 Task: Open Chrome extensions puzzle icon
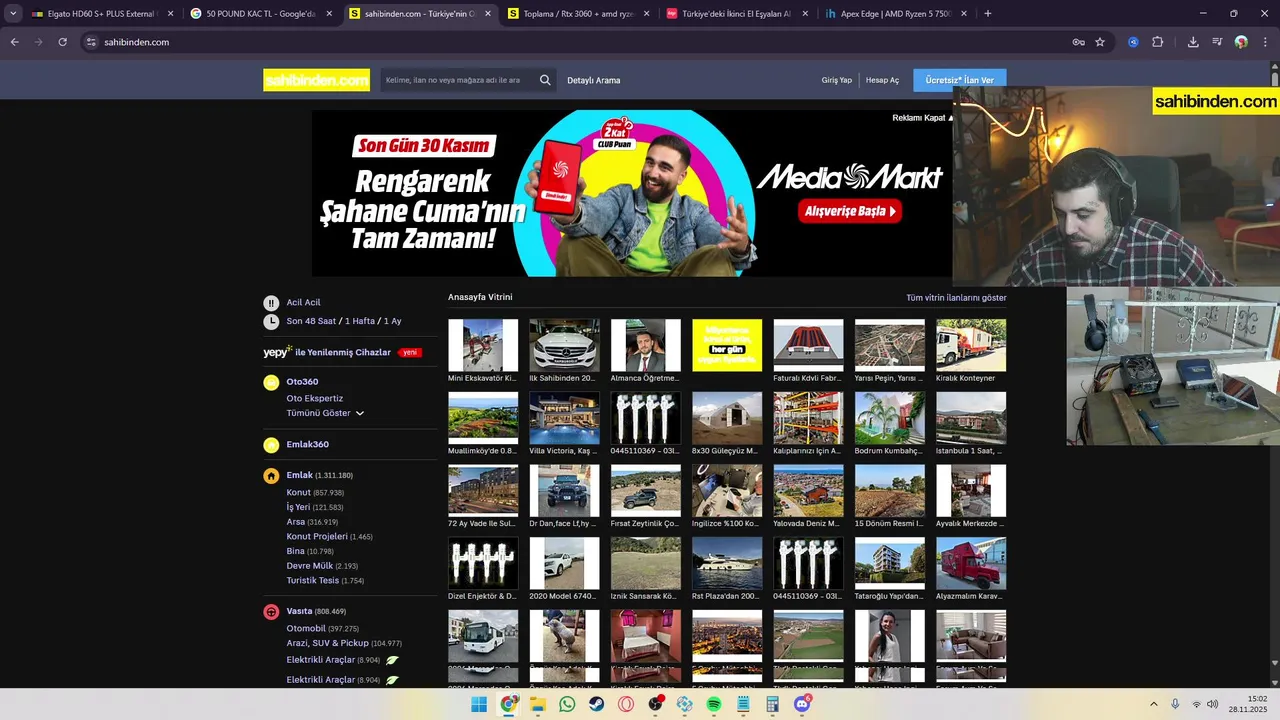(x=1157, y=42)
